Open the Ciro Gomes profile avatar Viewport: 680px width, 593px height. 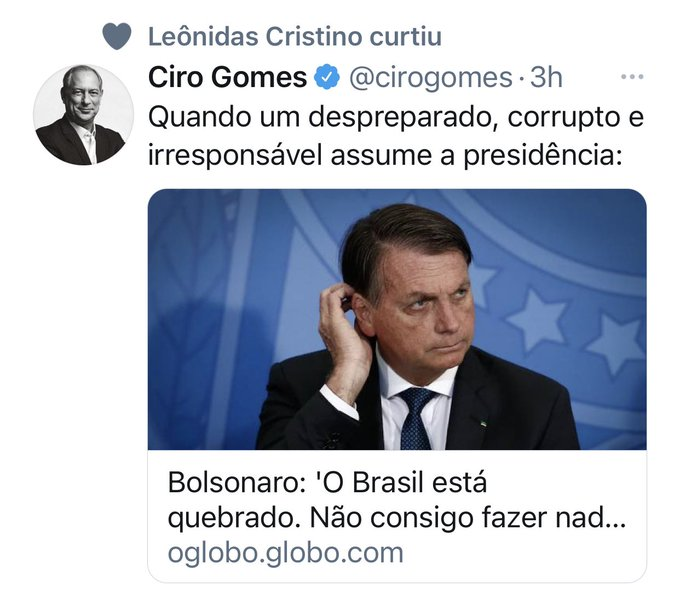(83, 115)
